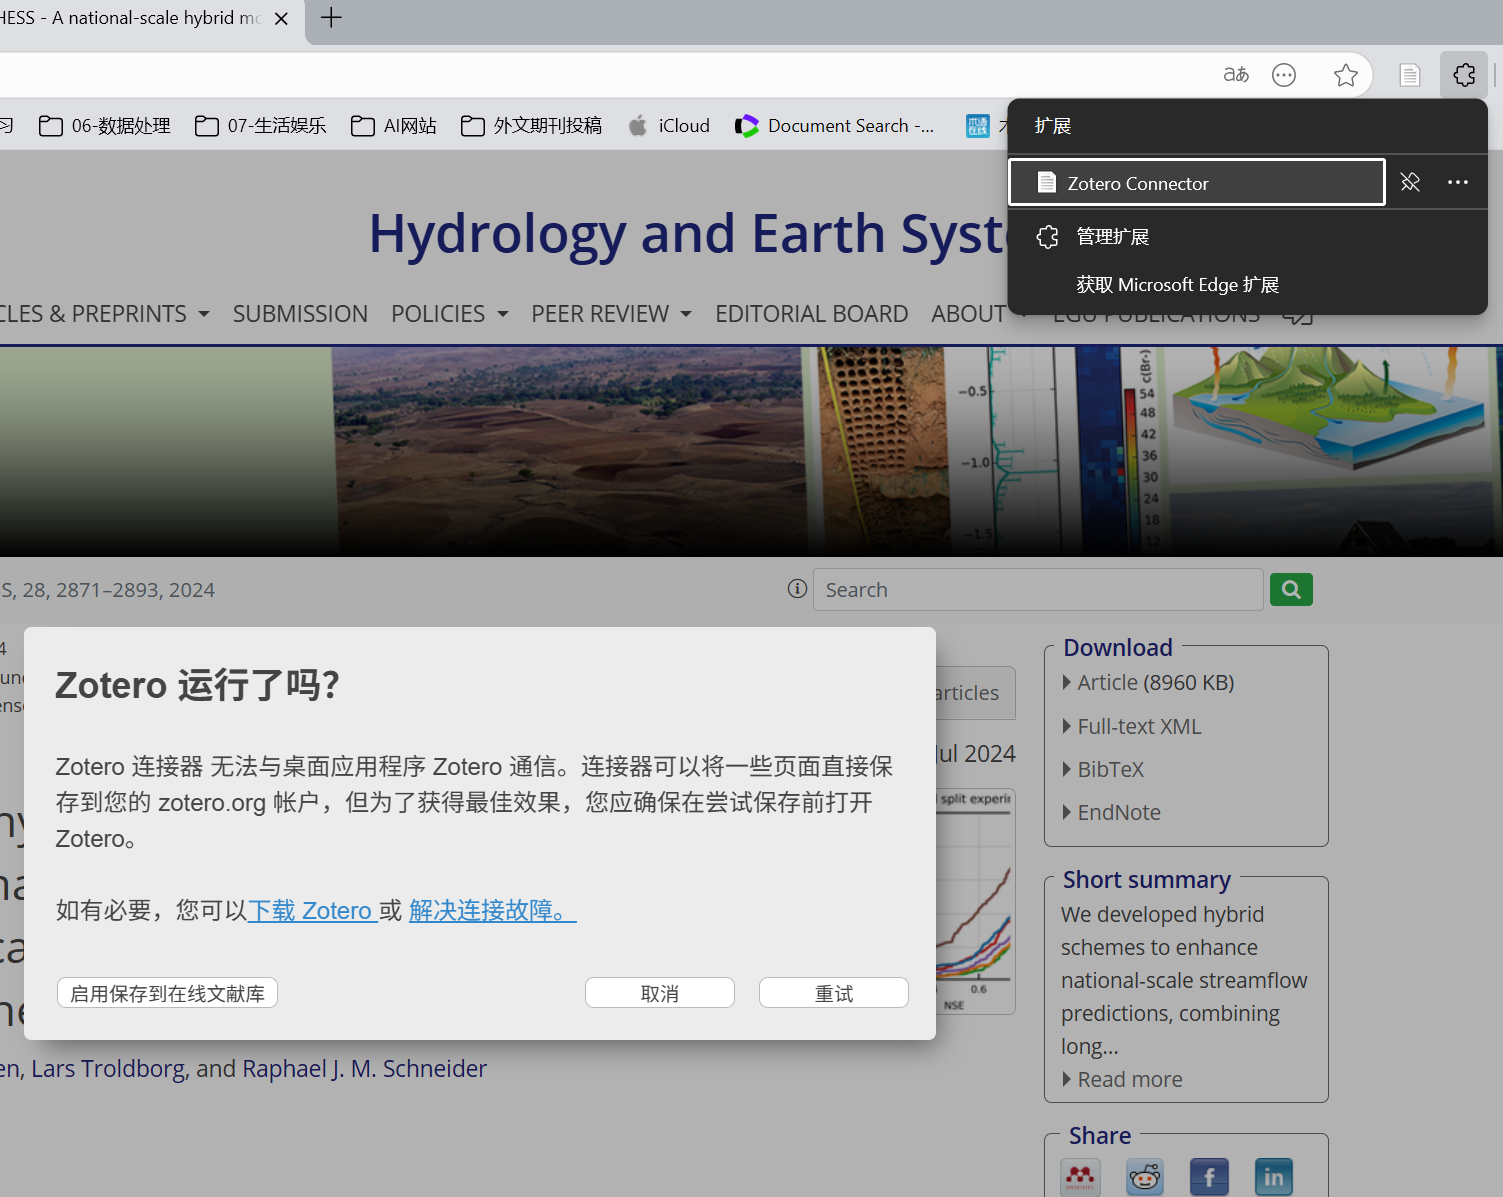Click the search info icon

click(x=797, y=589)
